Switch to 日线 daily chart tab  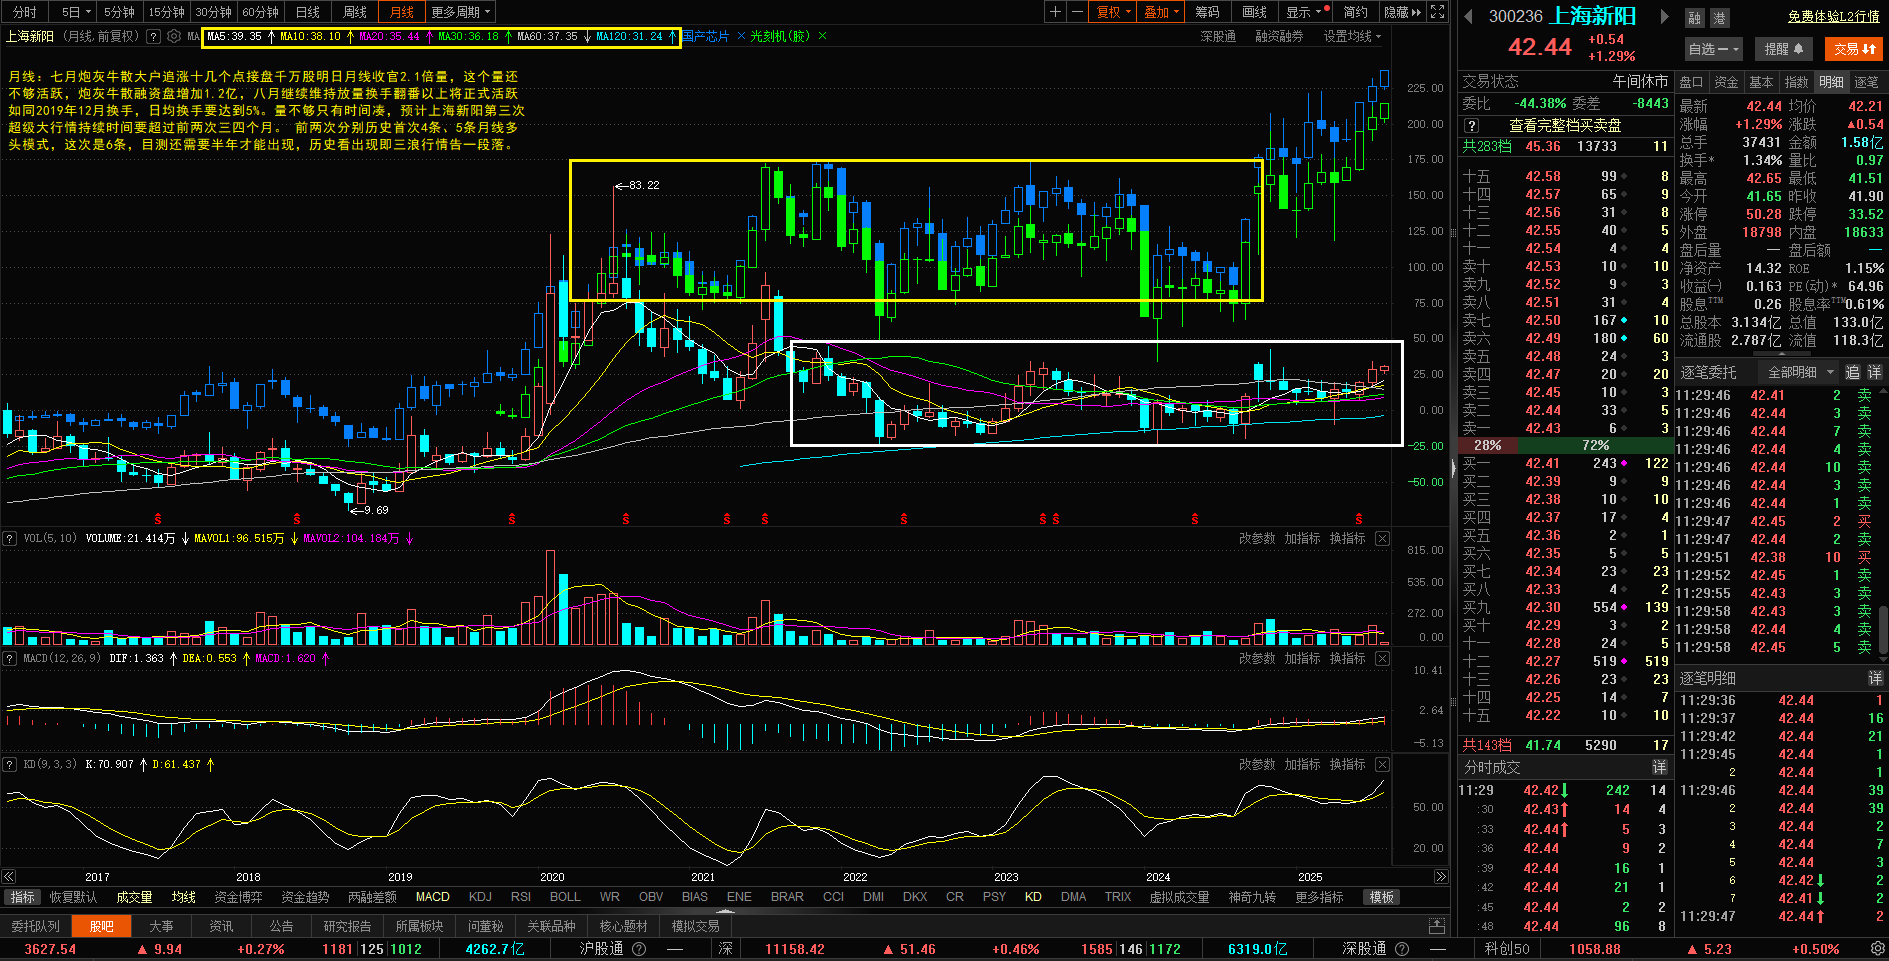308,12
